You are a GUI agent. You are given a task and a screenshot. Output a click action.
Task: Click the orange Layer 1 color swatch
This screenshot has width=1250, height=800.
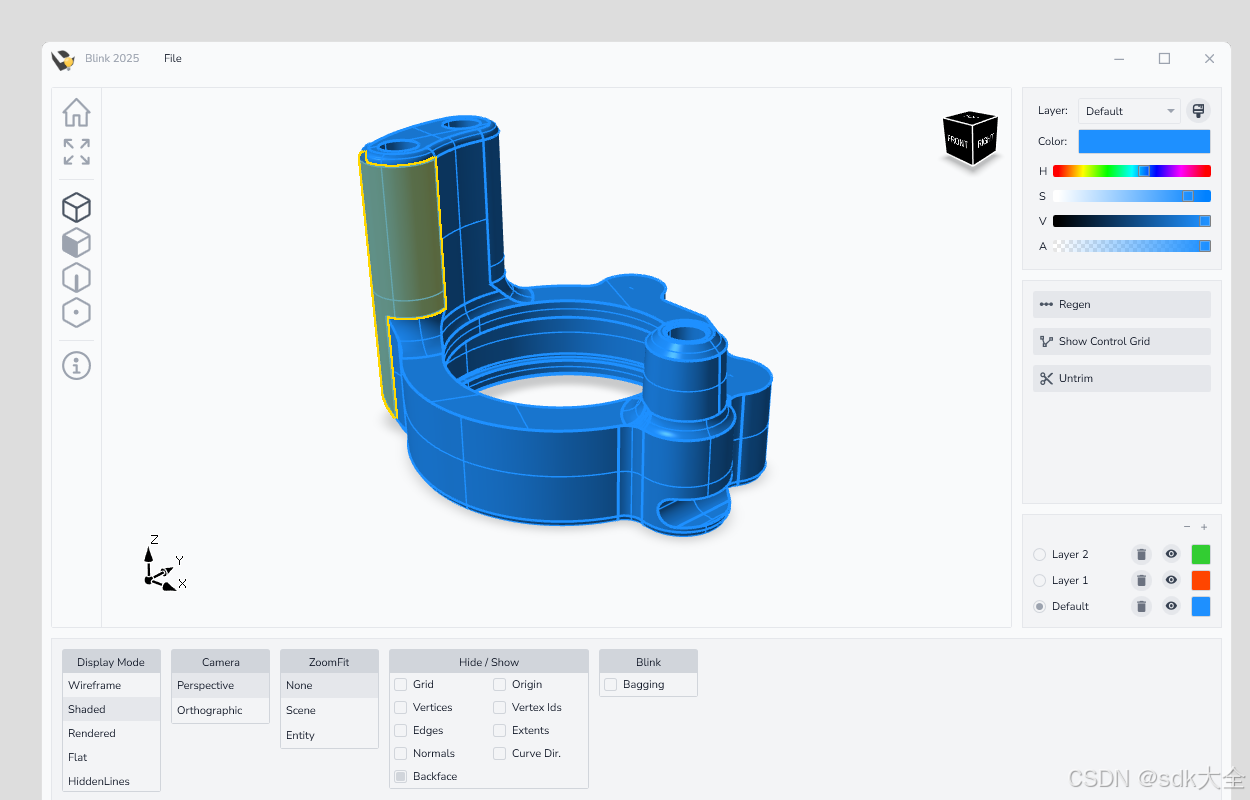coord(1201,580)
